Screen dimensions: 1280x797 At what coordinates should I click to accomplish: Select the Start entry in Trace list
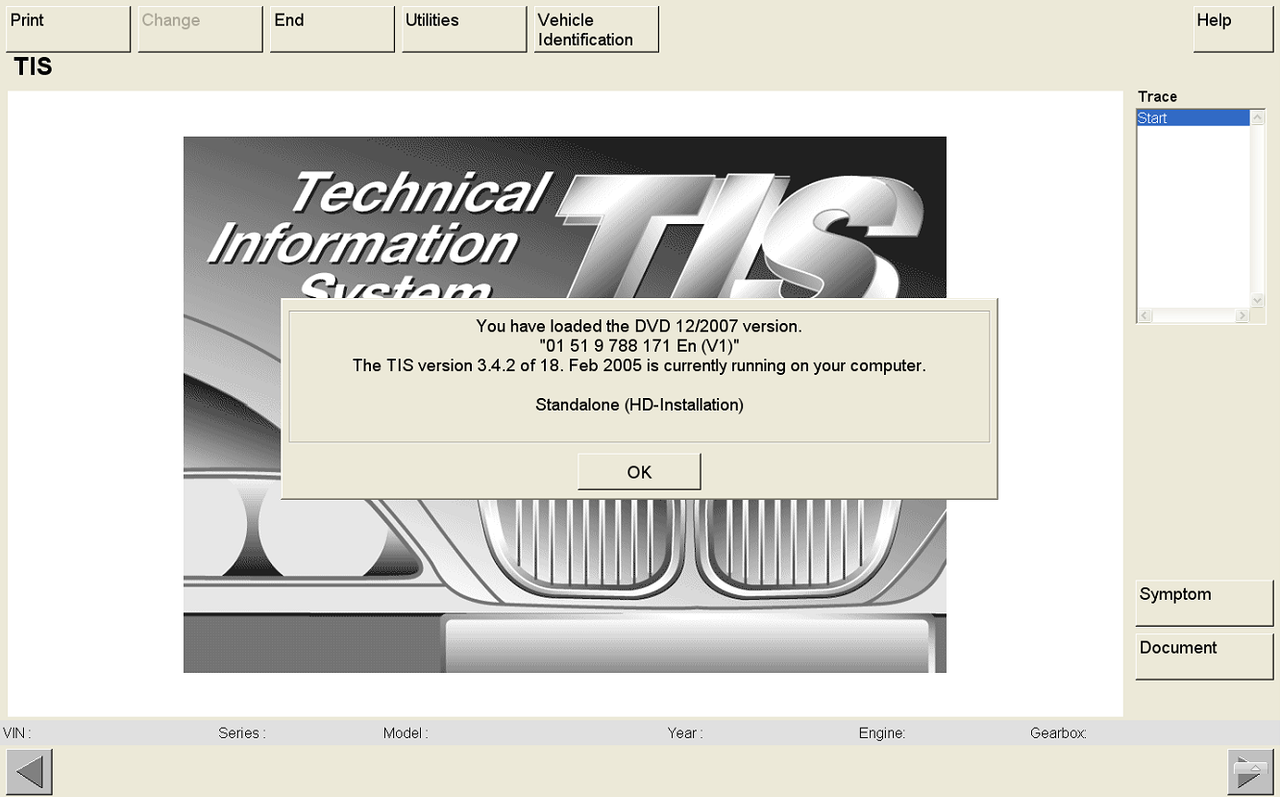1193,118
